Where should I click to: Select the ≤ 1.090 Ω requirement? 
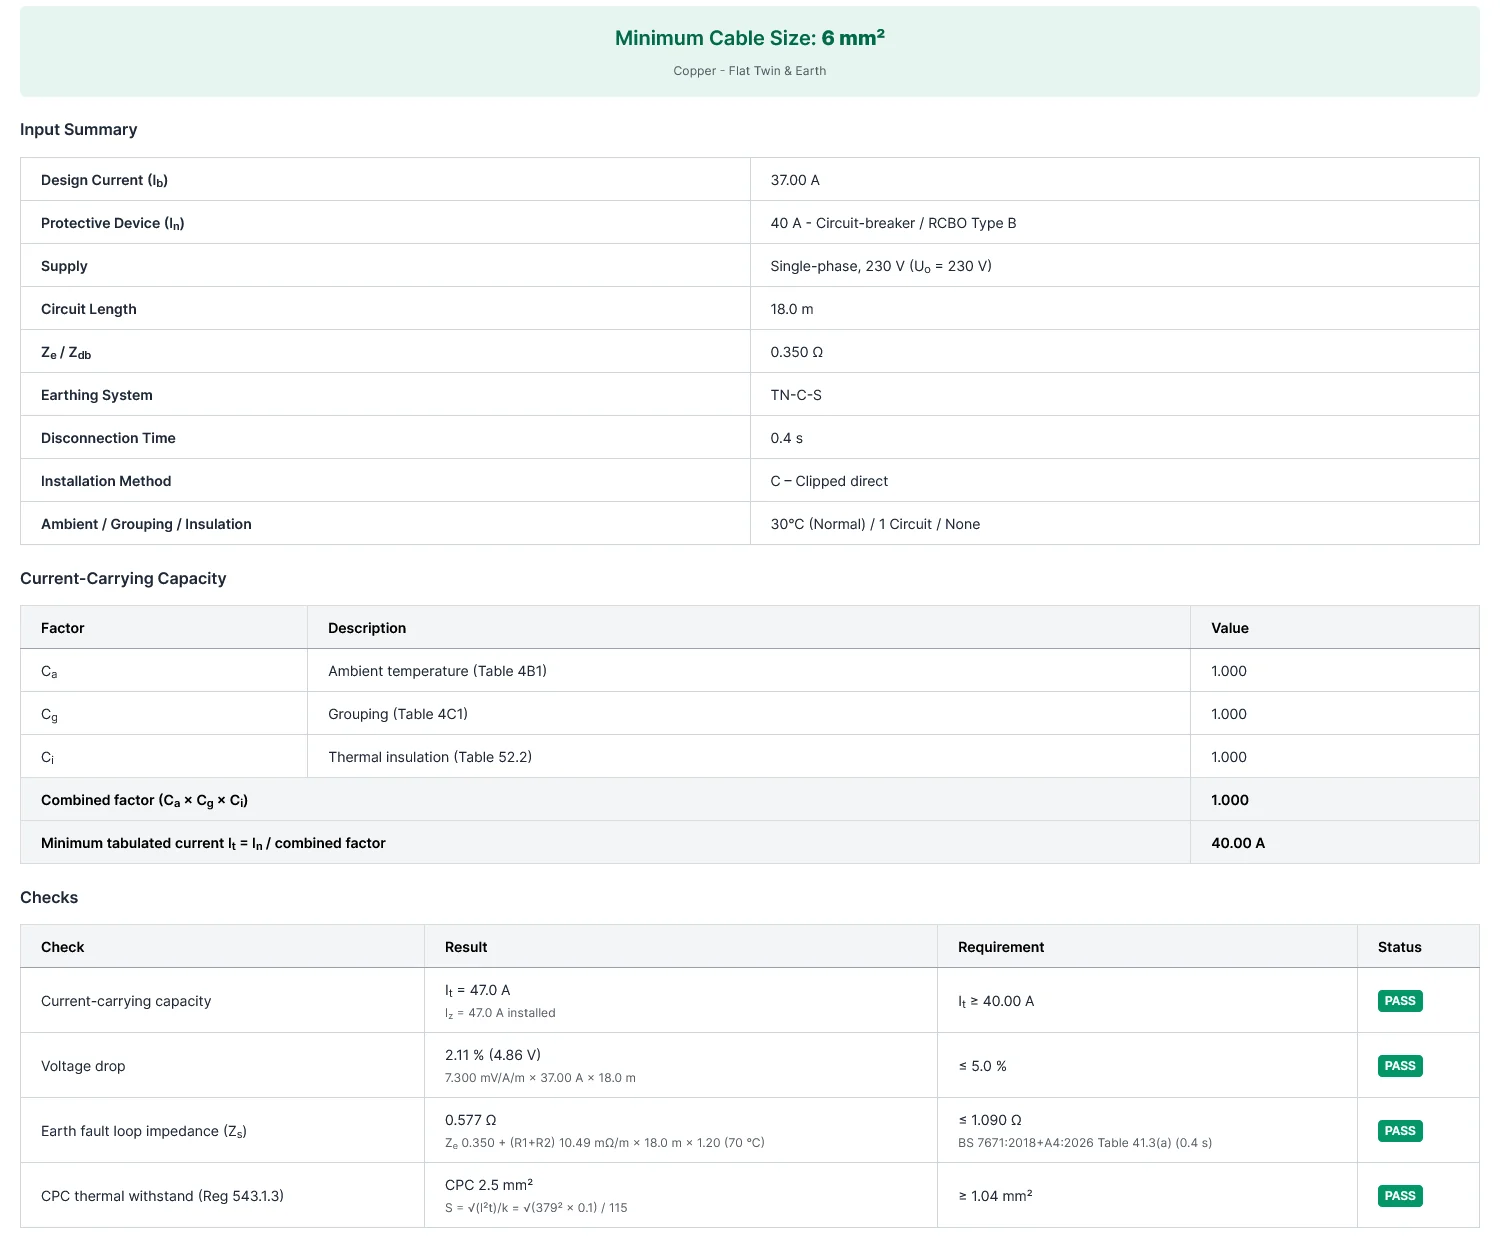990,1120
